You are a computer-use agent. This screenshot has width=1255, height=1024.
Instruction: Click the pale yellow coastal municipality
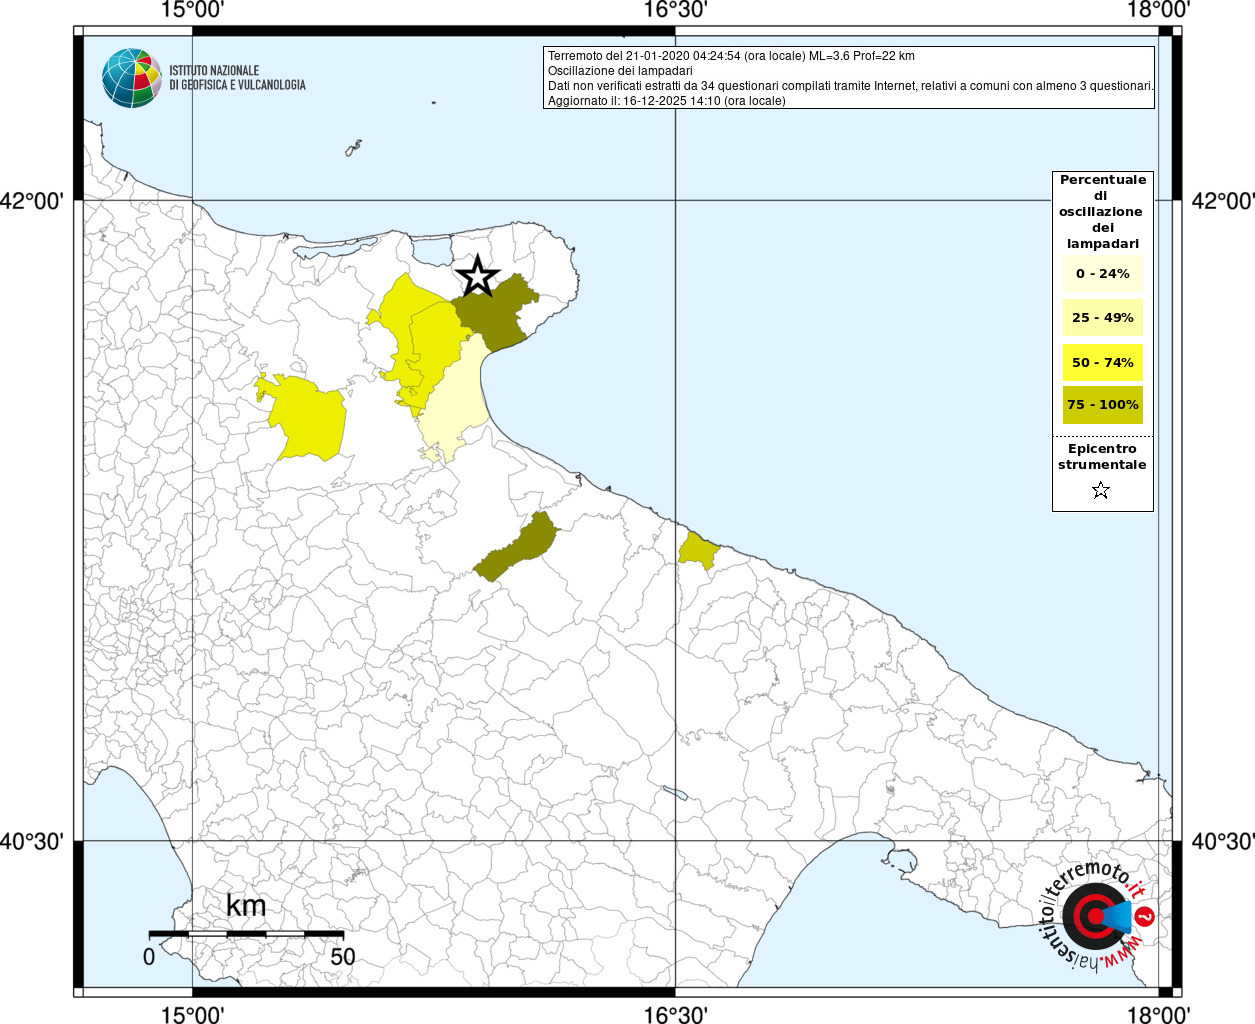pos(457,400)
